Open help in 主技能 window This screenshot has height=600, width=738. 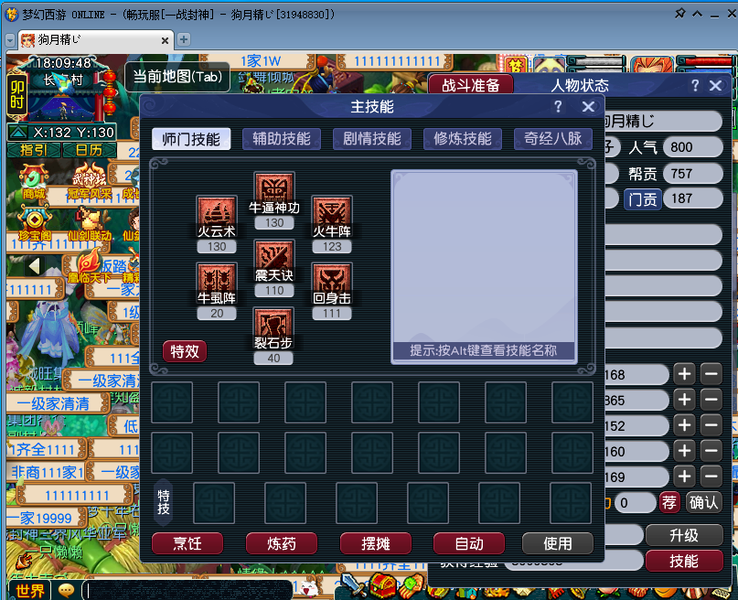tap(558, 107)
